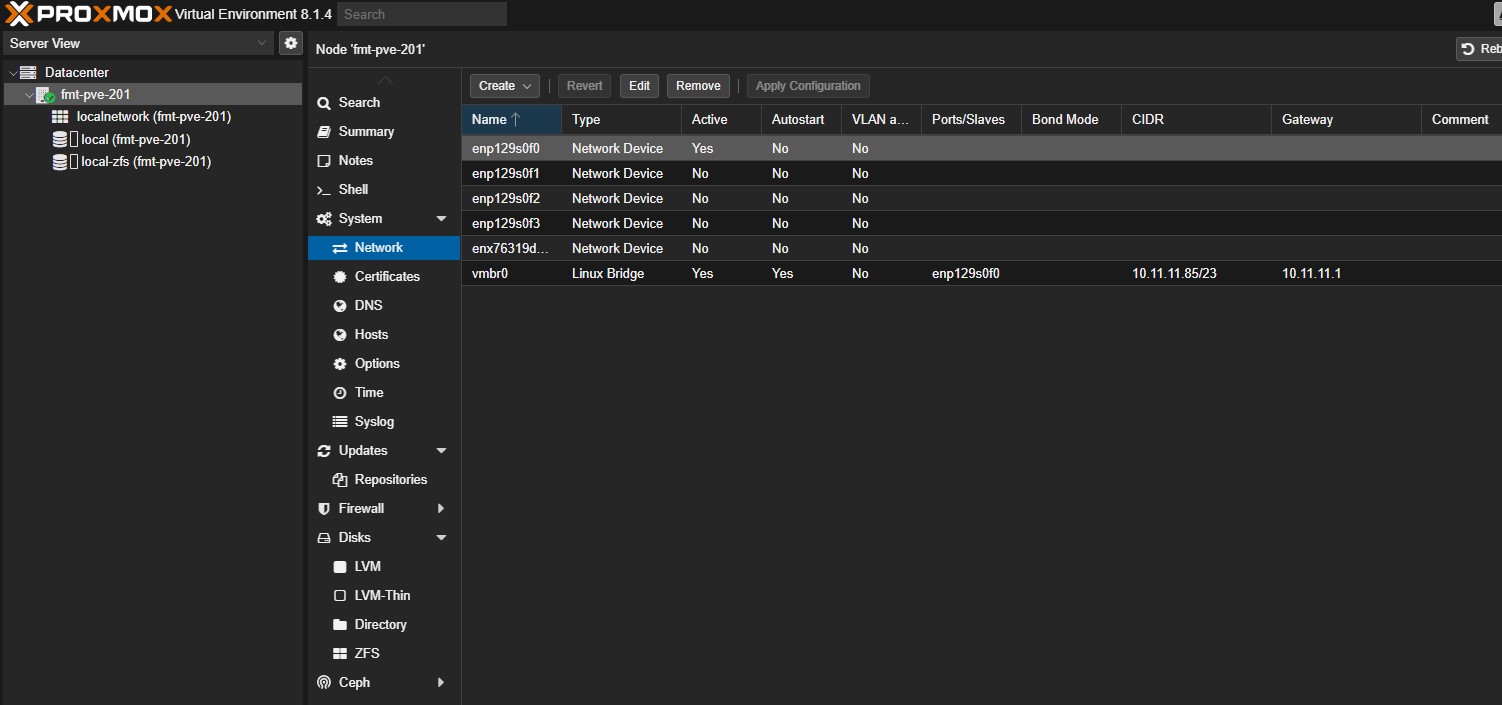Viewport: 1502px width, 705px height.
Task: Click the DNS globe icon
Action: tap(339, 306)
